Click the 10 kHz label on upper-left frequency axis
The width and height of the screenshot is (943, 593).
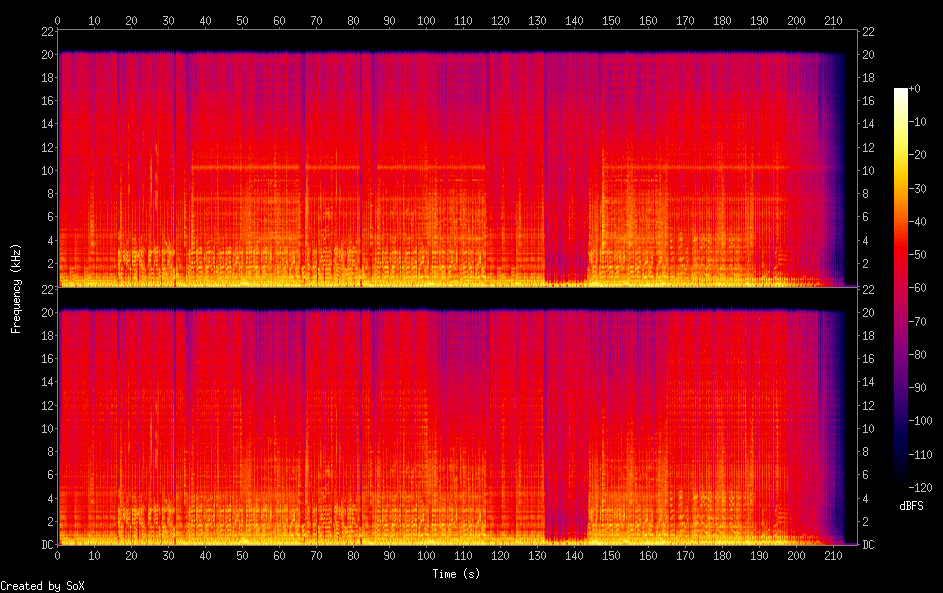point(44,171)
